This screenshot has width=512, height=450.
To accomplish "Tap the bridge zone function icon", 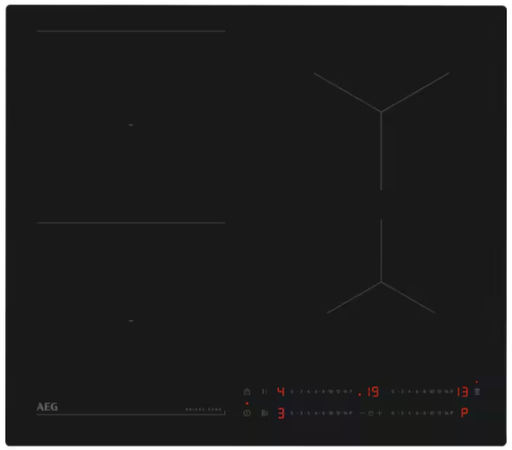I will click(x=264, y=413).
